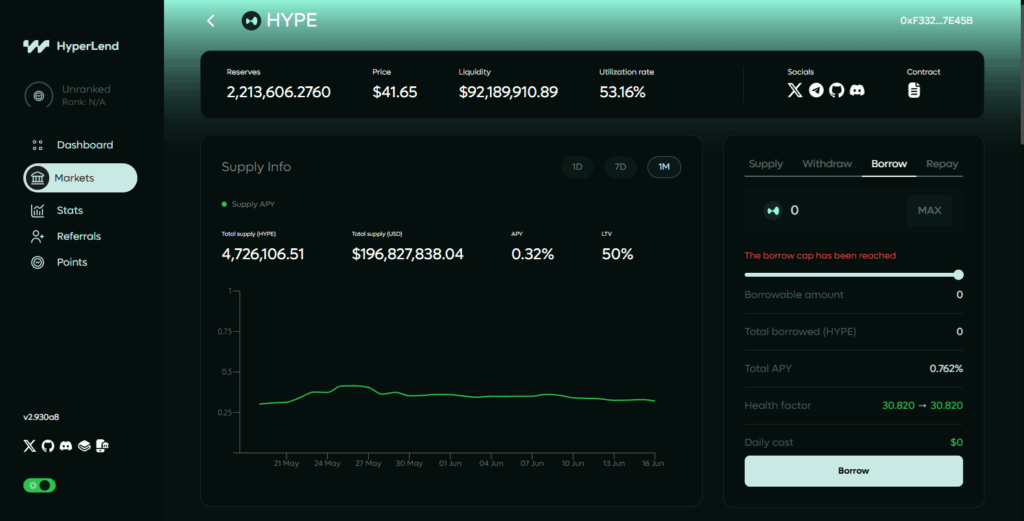Open the GitHub link under Socials
The image size is (1024, 521).
point(837,90)
